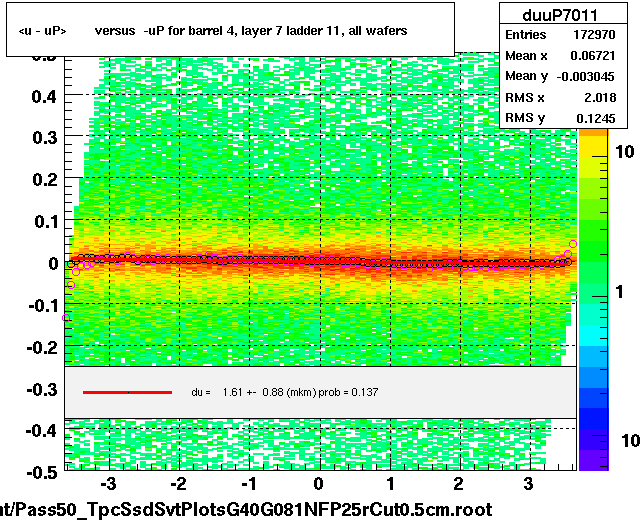640x523 pixels.
Task: Click the x-axis label 3
Action: click(x=529, y=484)
